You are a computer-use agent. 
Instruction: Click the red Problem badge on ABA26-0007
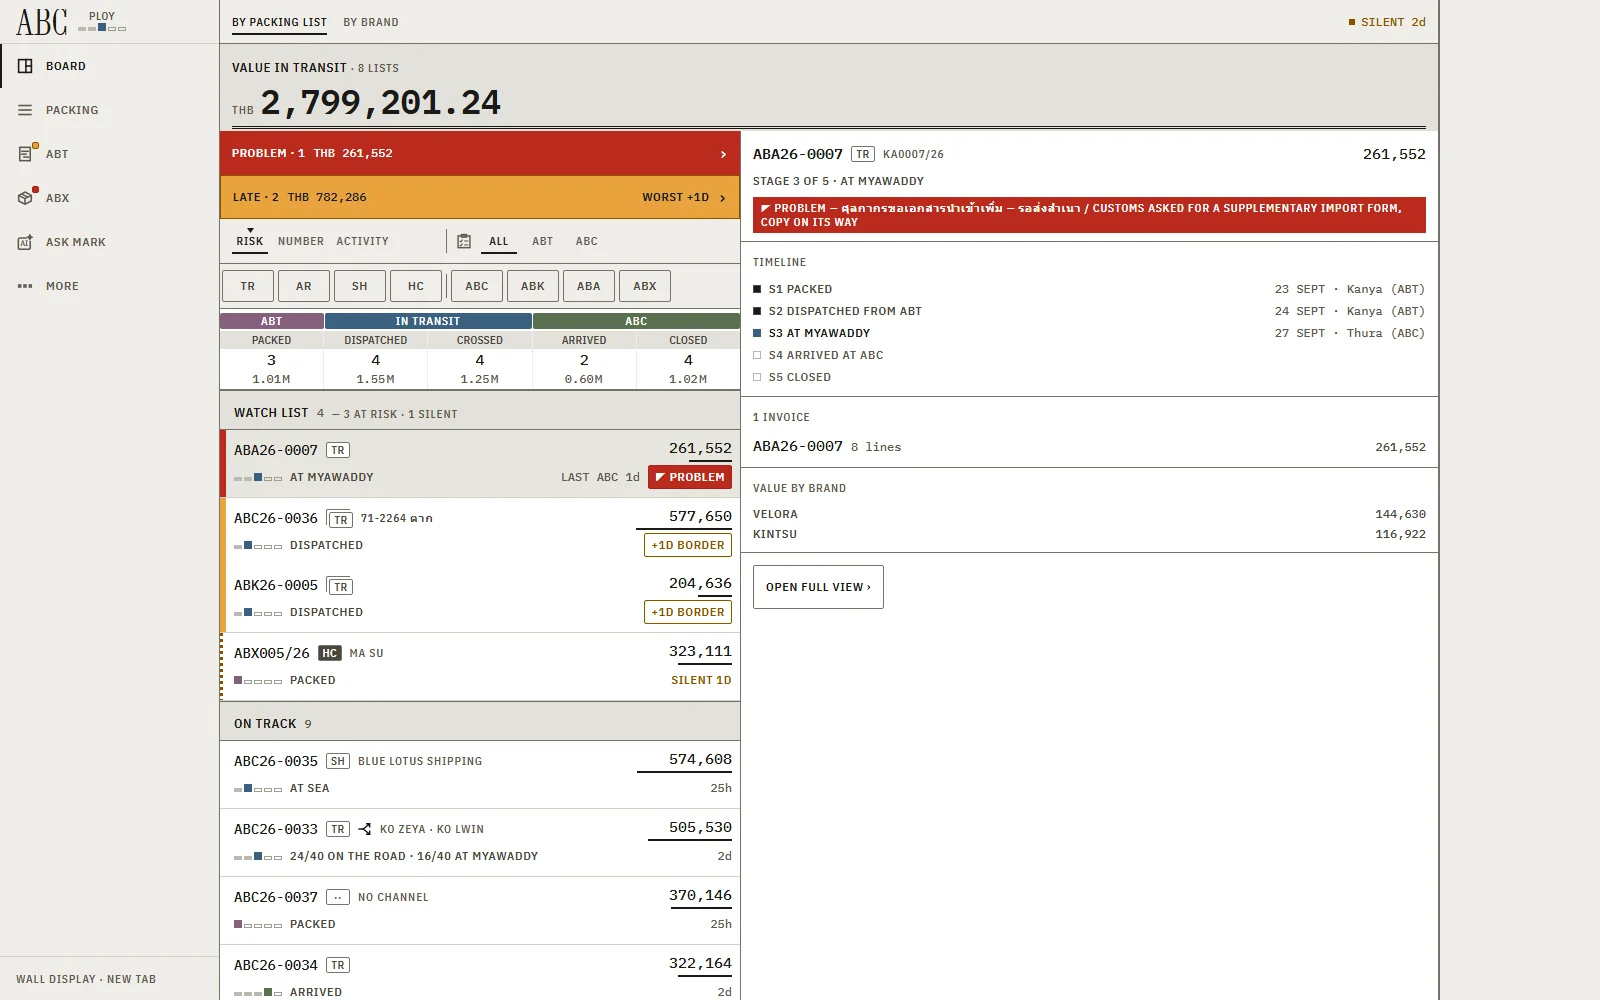690,477
